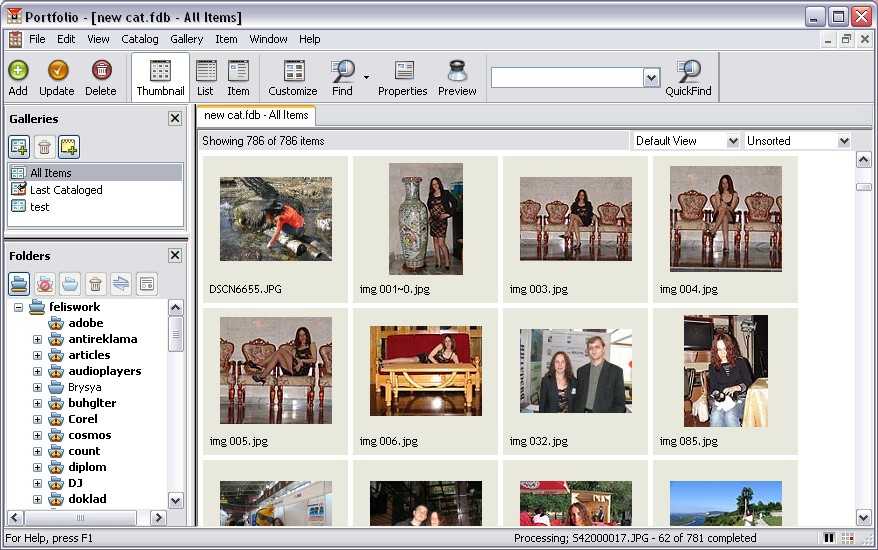
Task: Open the Catalog menu
Action: tap(140, 39)
